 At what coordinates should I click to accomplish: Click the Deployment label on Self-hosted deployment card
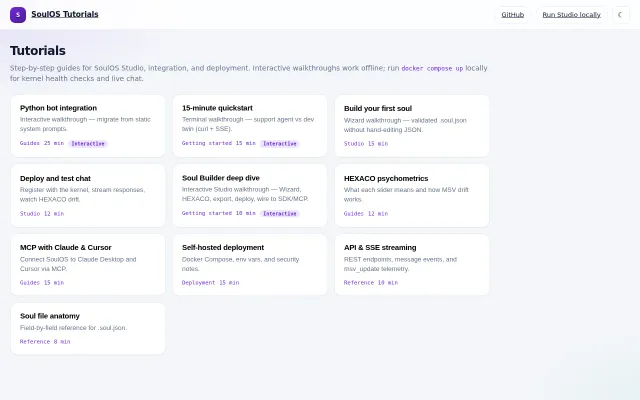[x=198, y=282]
